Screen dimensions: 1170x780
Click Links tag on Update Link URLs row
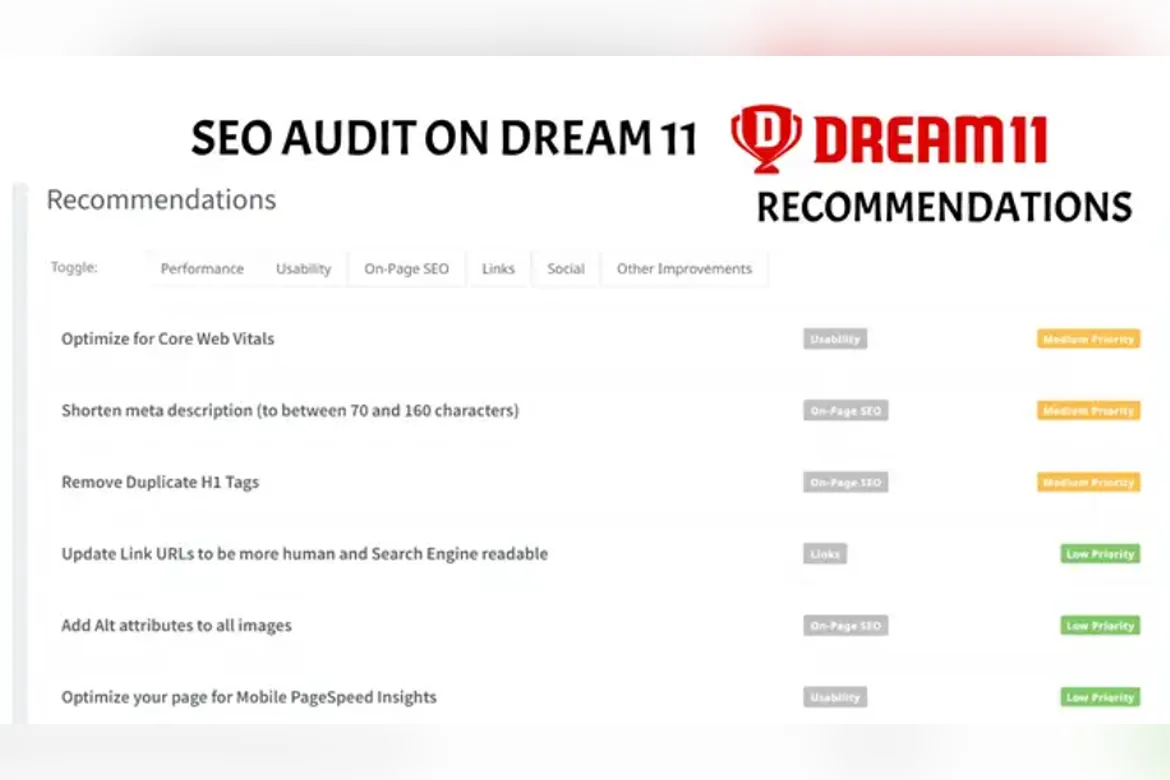point(825,554)
